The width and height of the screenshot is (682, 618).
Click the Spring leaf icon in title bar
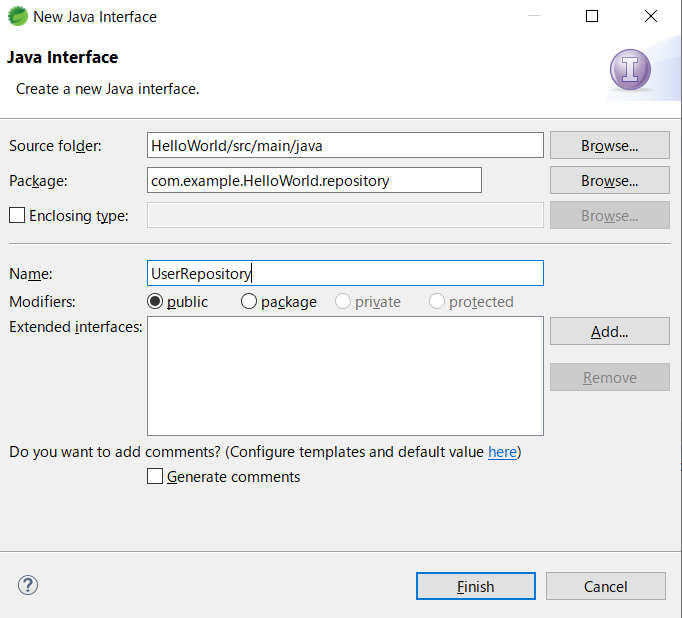pyautogui.click(x=17, y=17)
